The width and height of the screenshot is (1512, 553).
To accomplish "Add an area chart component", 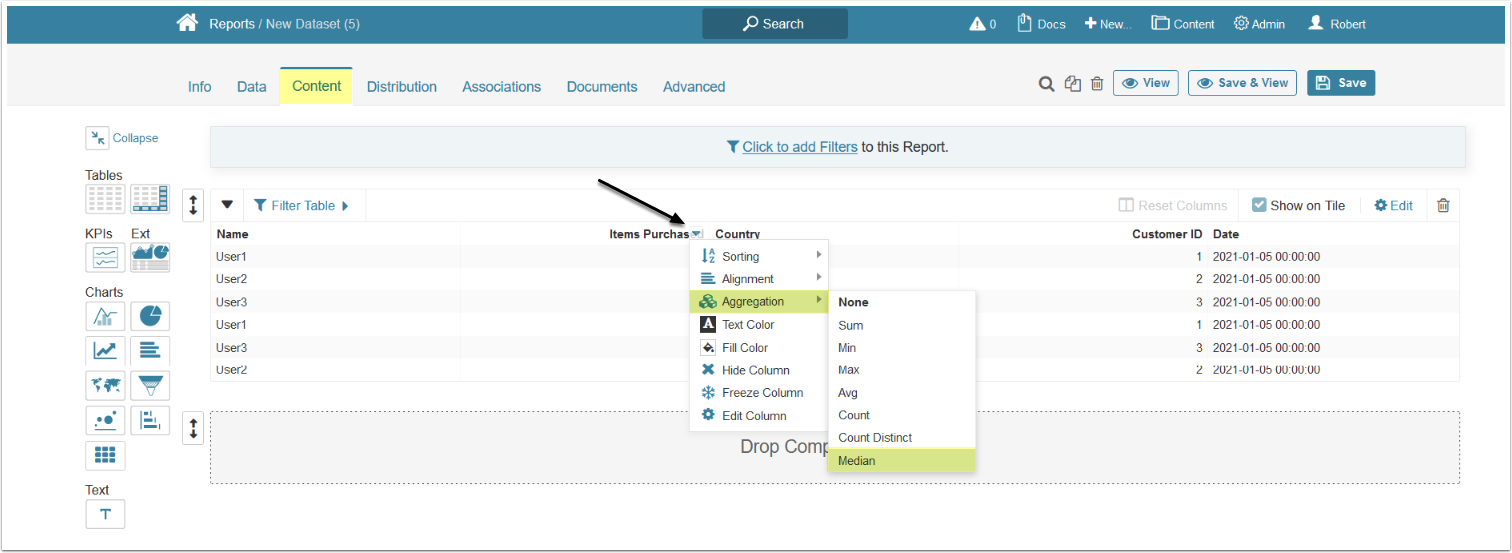I will click(x=105, y=316).
